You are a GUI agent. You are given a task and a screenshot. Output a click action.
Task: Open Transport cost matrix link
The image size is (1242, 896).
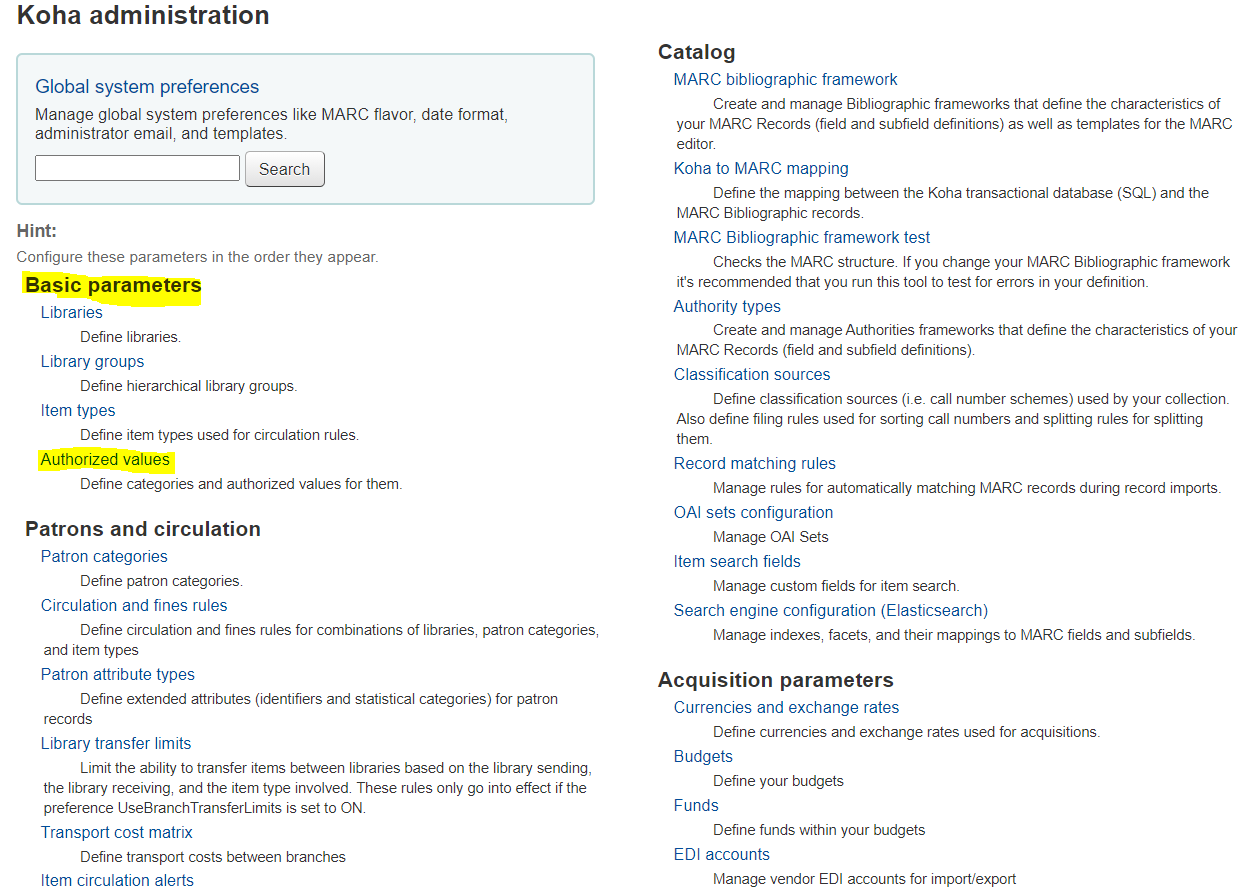click(x=117, y=832)
